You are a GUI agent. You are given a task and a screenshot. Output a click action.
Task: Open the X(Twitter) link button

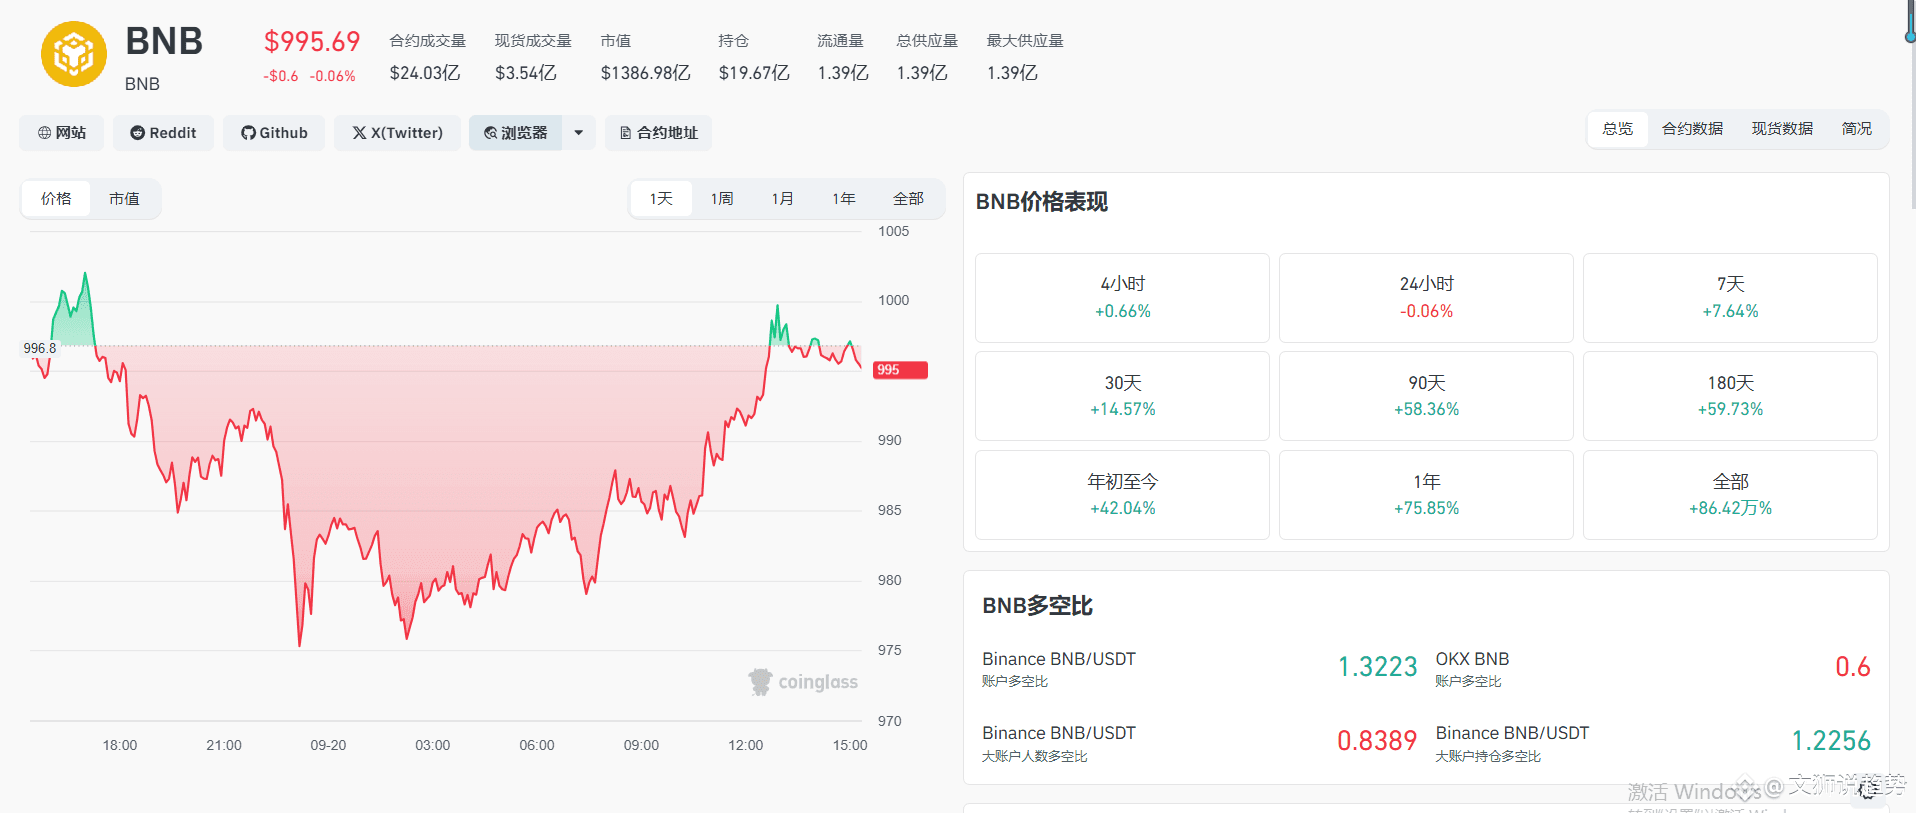[397, 133]
